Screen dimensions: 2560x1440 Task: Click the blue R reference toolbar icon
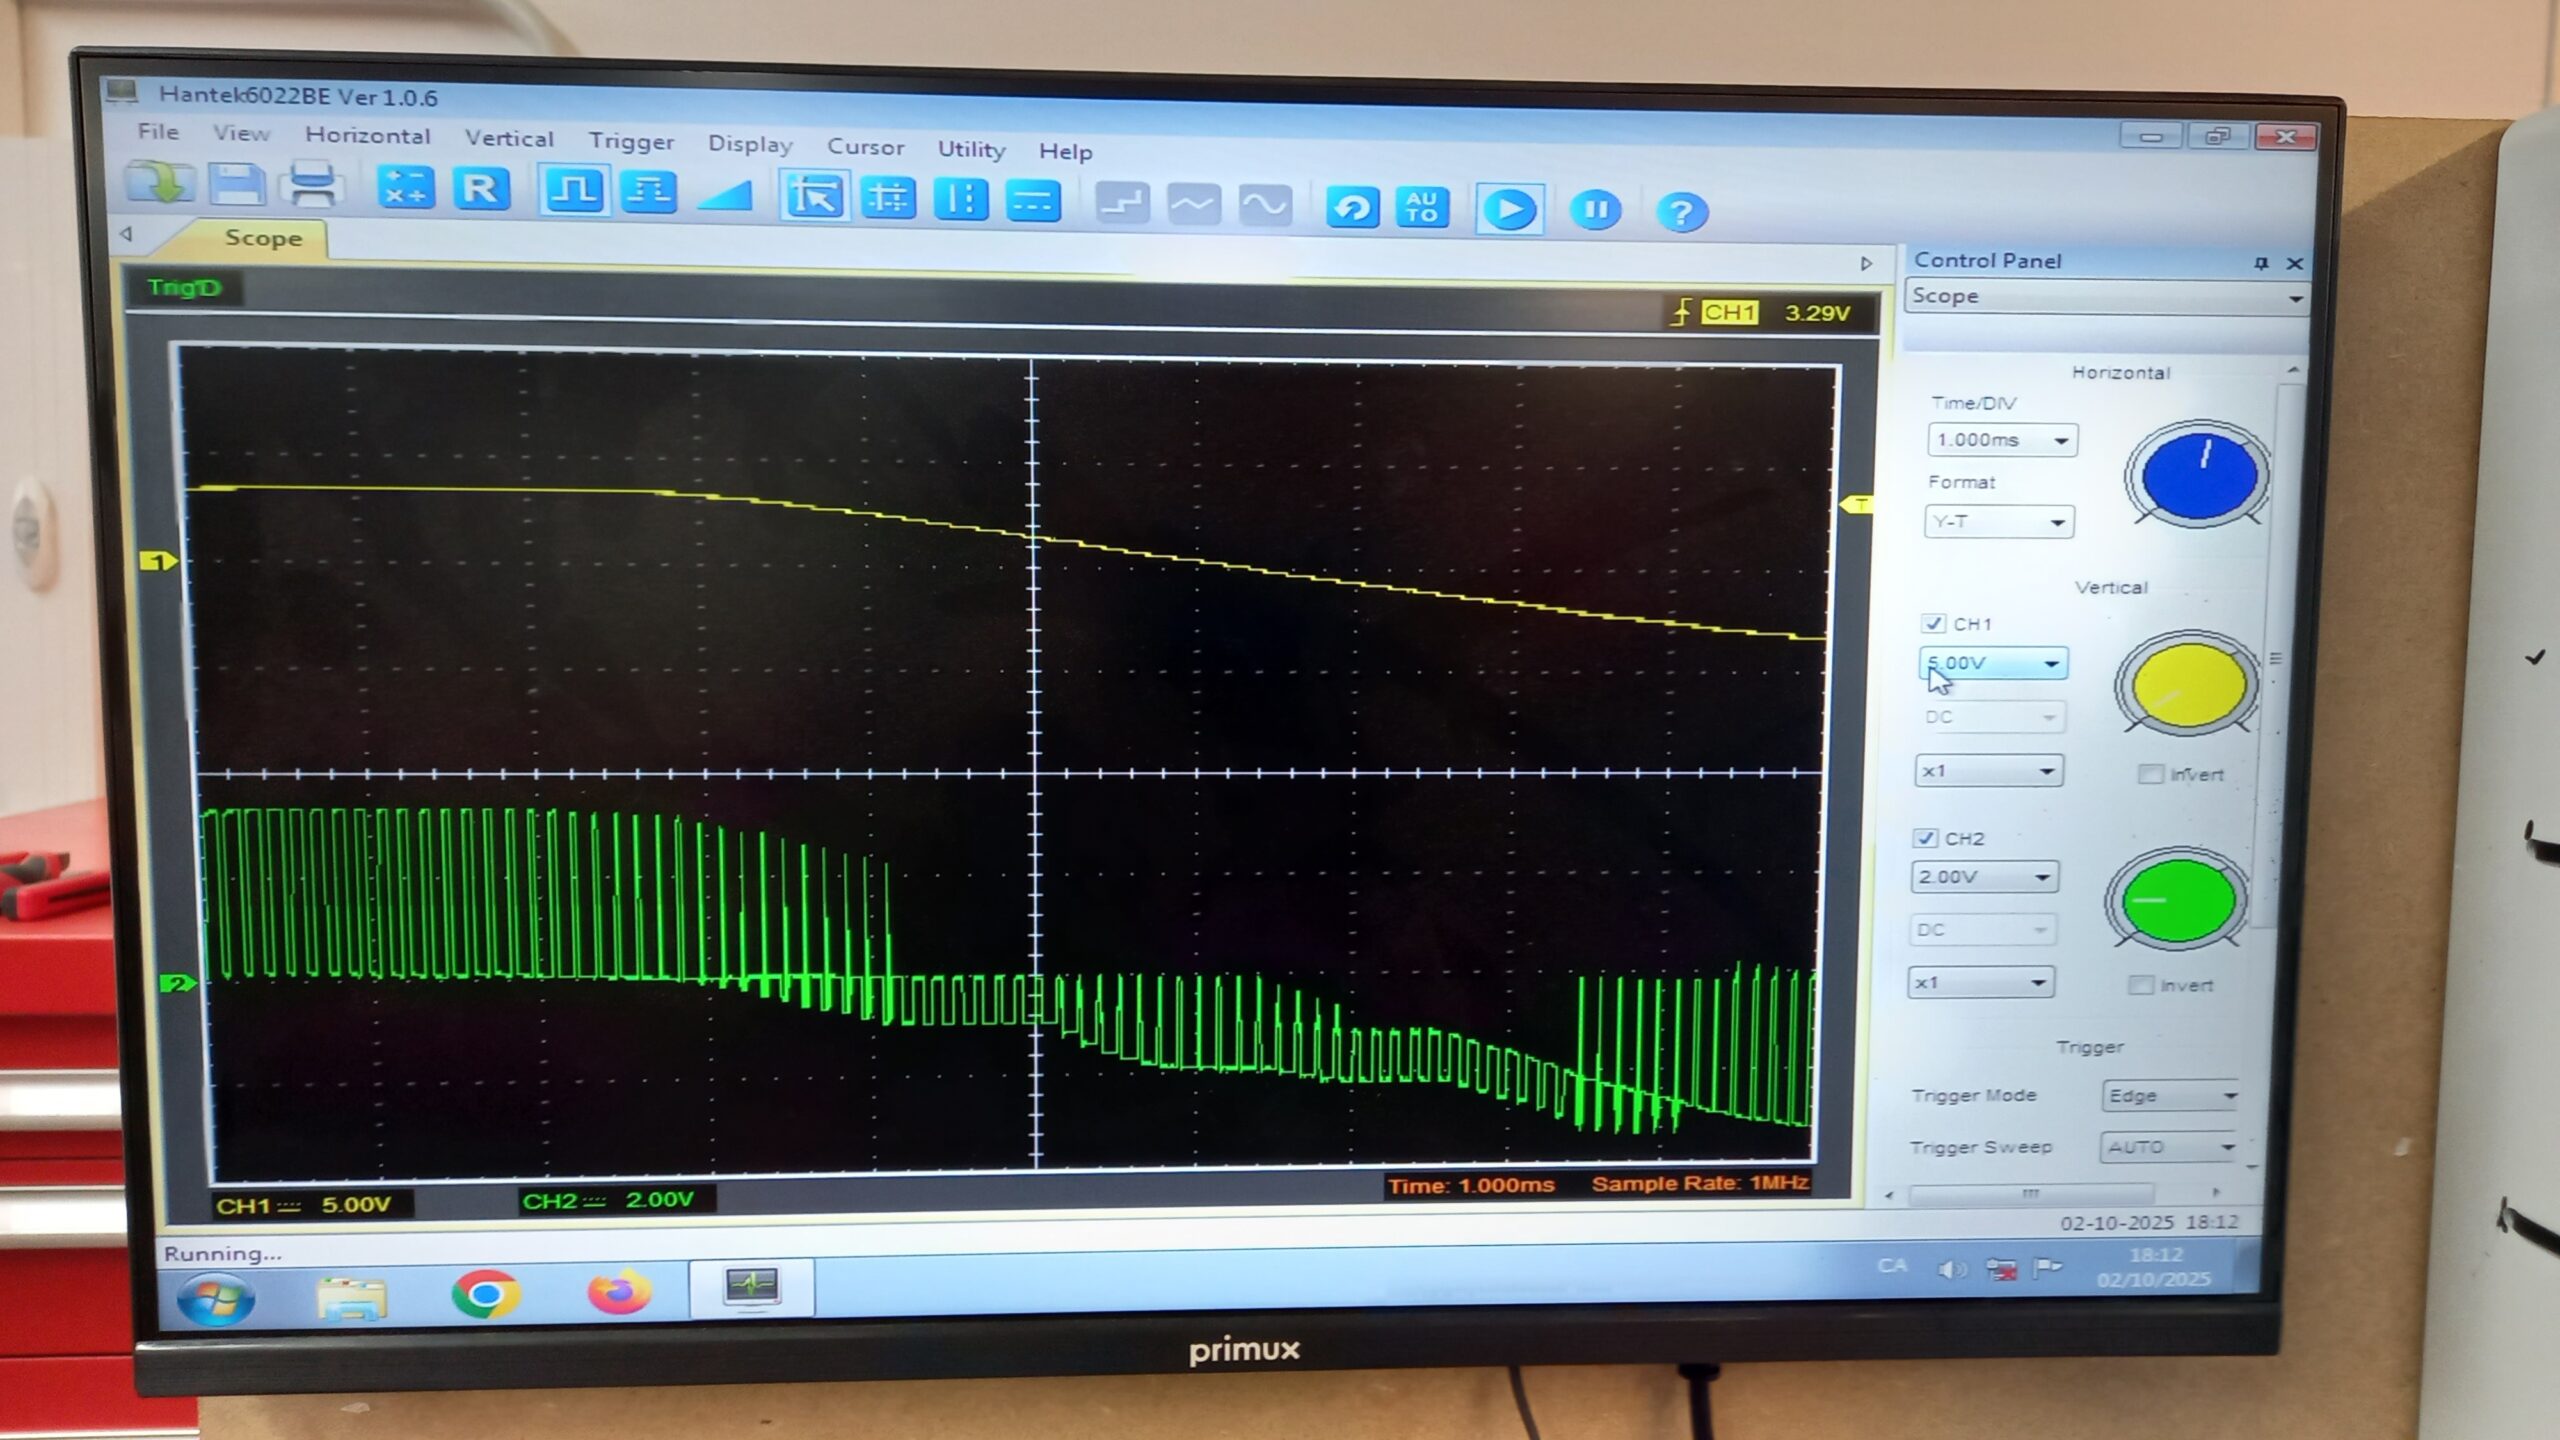[x=481, y=189]
